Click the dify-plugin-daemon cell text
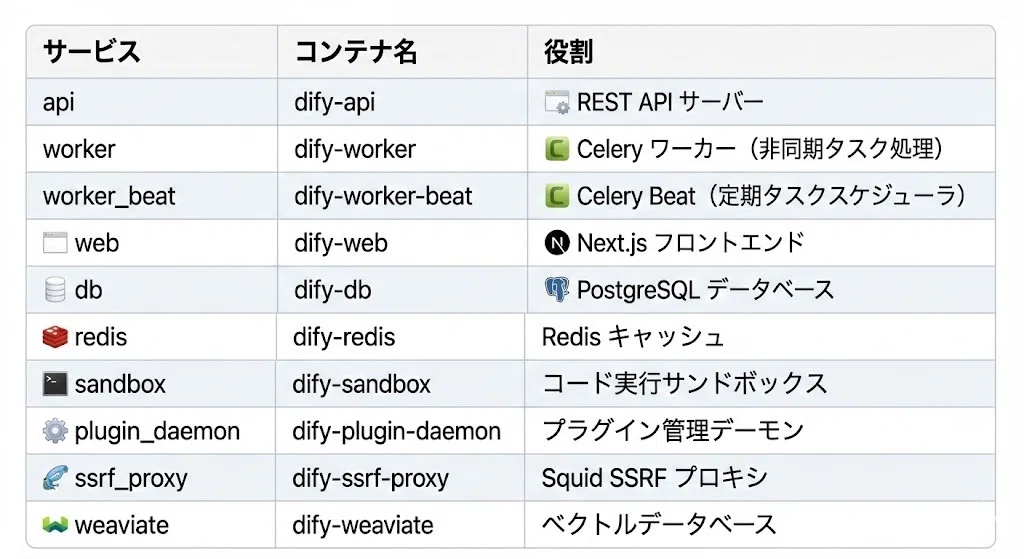The height and width of the screenshot is (559, 1024). 396,431
